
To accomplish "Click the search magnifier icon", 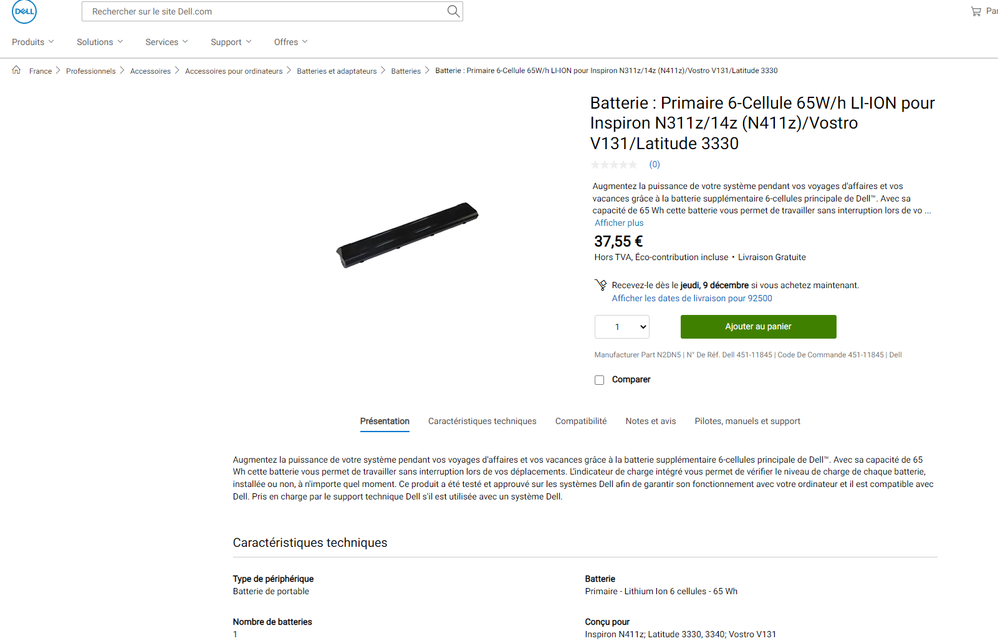I will coord(453,11).
